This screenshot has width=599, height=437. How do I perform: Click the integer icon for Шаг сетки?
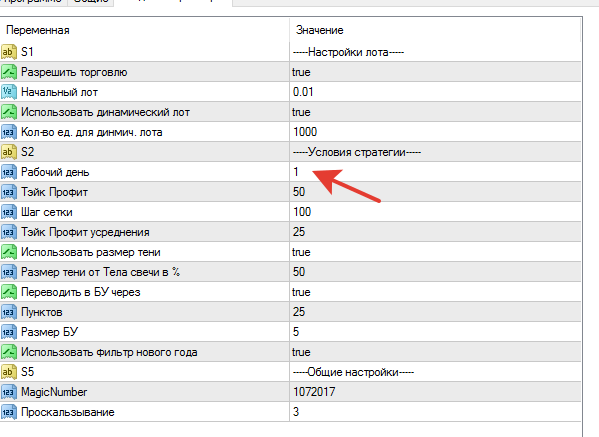pyautogui.click(x=9, y=212)
